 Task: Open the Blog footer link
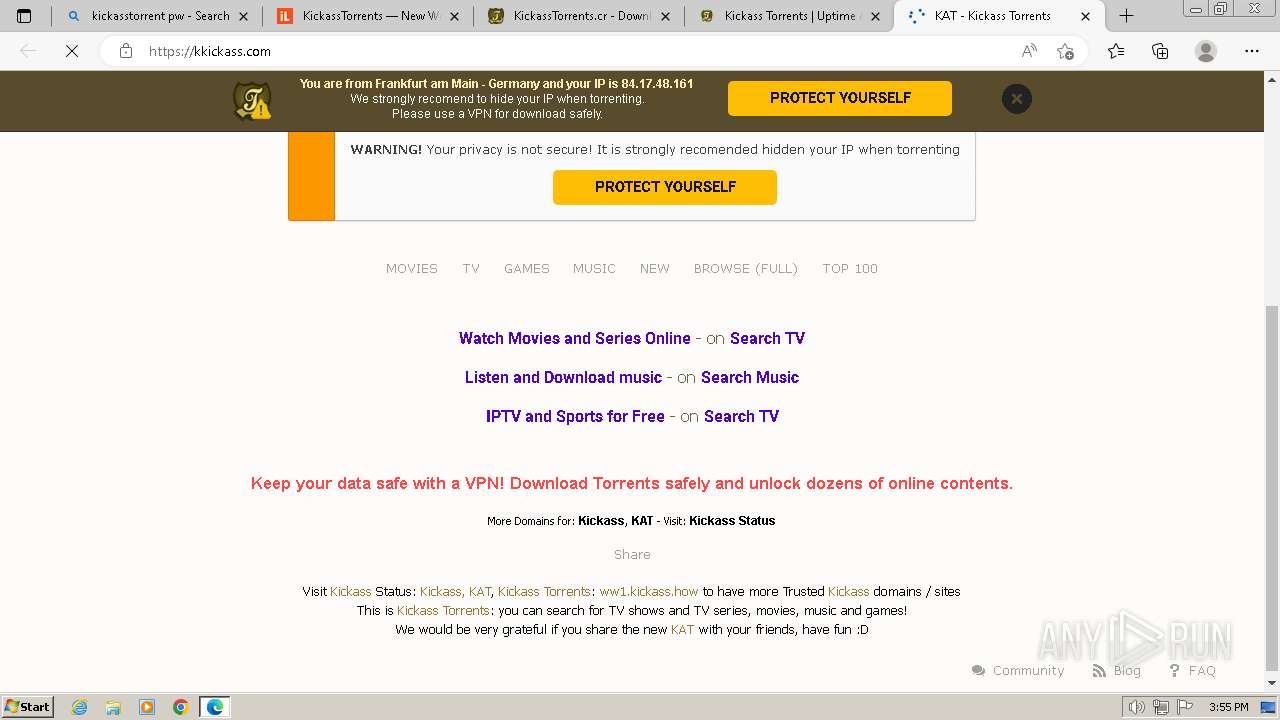pyautogui.click(x=1117, y=670)
